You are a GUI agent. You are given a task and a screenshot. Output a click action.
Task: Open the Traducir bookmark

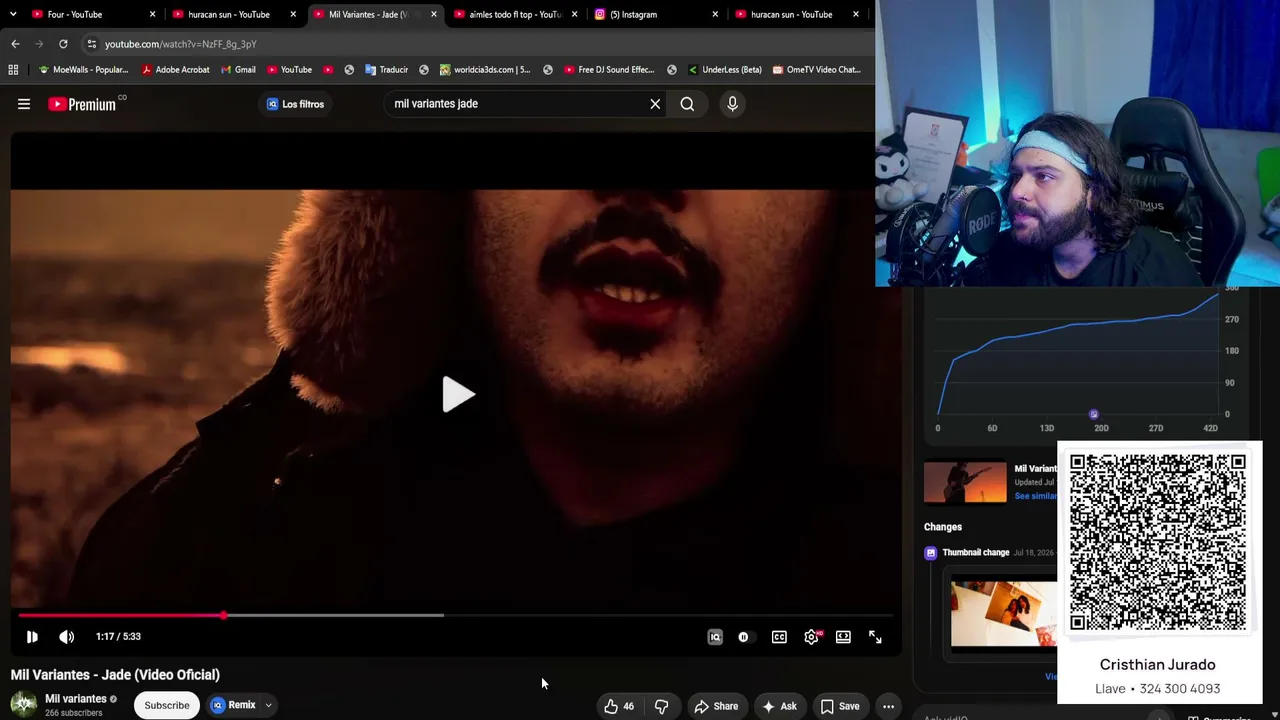point(386,70)
